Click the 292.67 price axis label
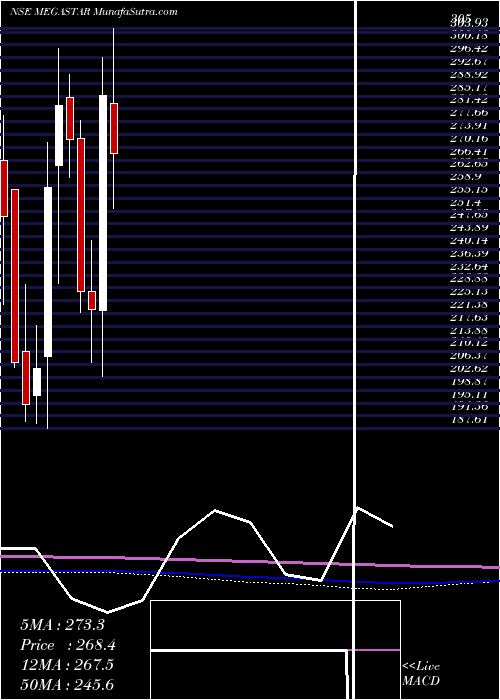Screen dimensions: 500x700 tap(469, 62)
